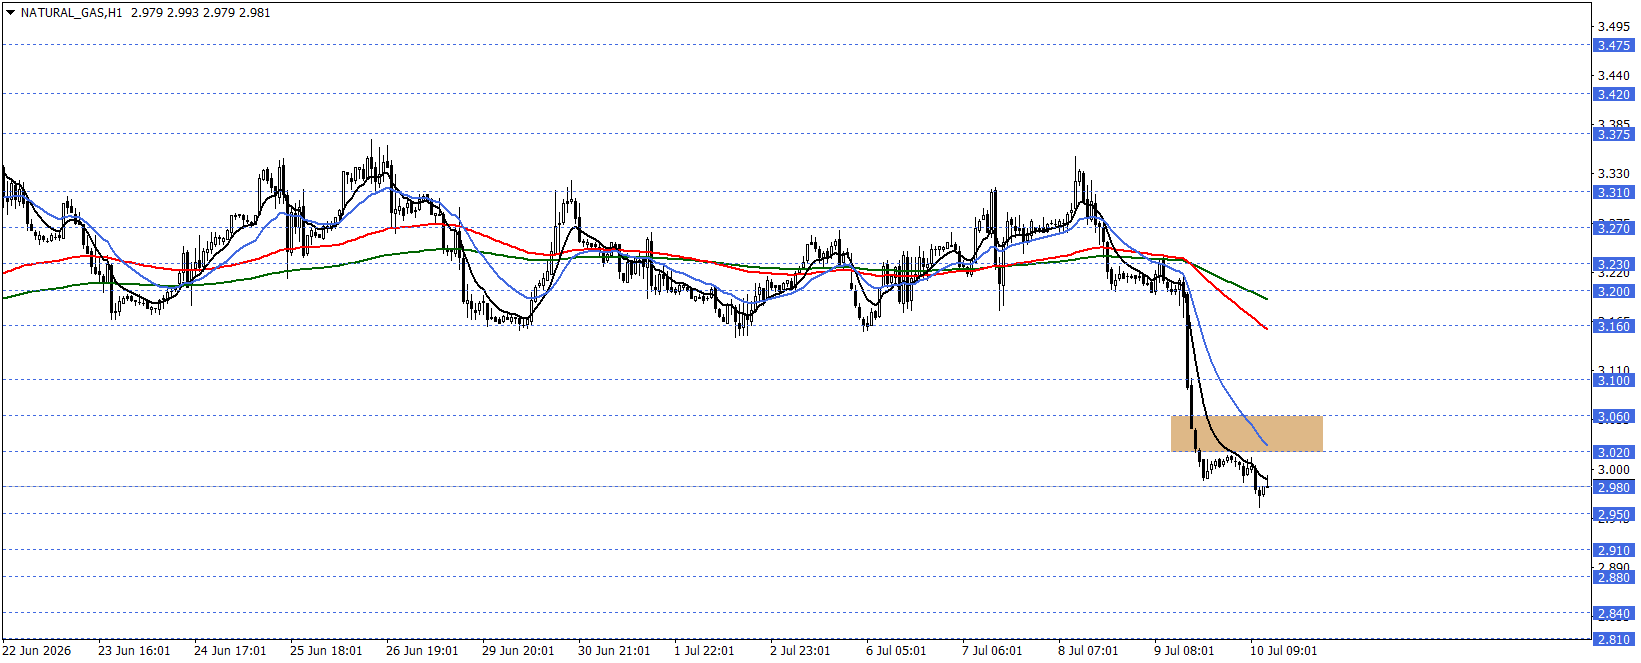The height and width of the screenshot is (663, 1641).
Task: Click the triangle arrow beside NATURAL_GAS,H1
Action: [x=10, y=13]
